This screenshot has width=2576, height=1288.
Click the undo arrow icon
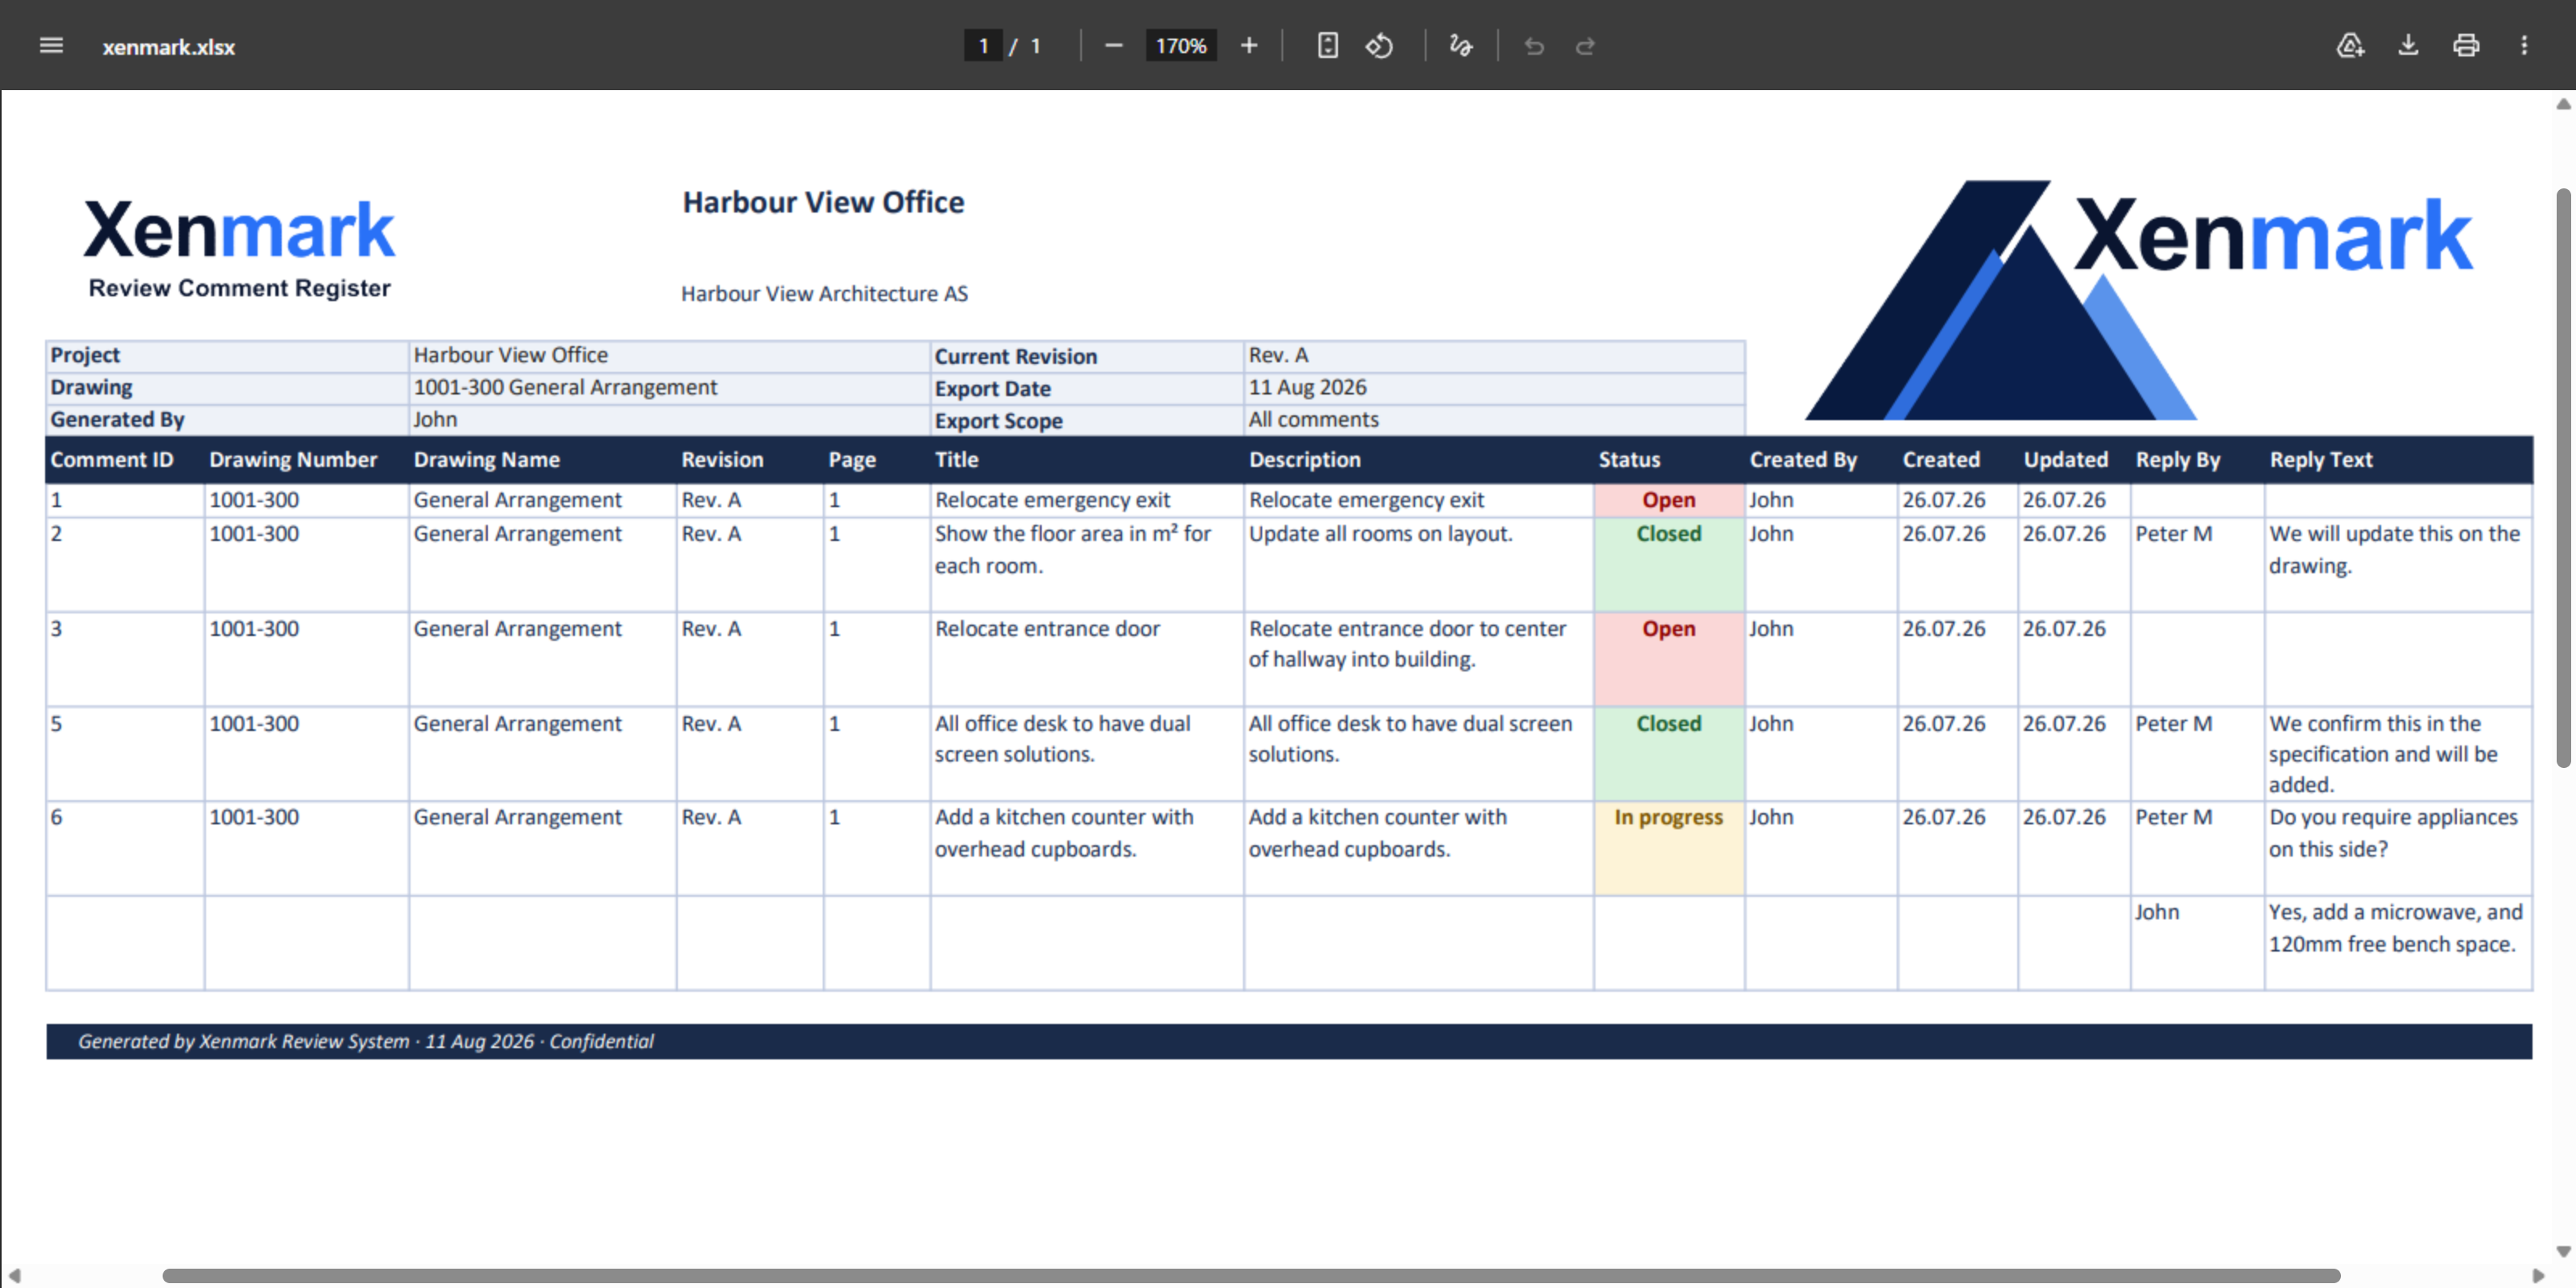click(x=1534, y=46)
